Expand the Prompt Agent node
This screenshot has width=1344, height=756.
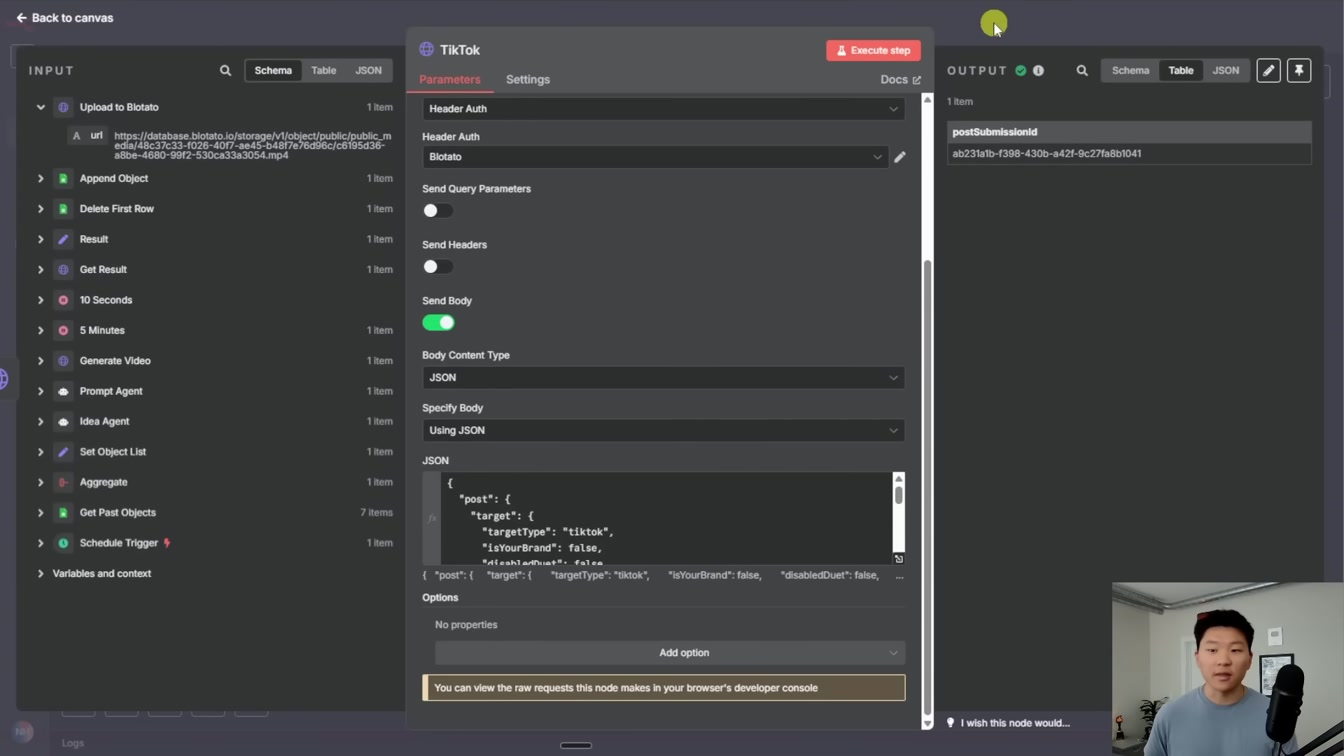point(41,392)
